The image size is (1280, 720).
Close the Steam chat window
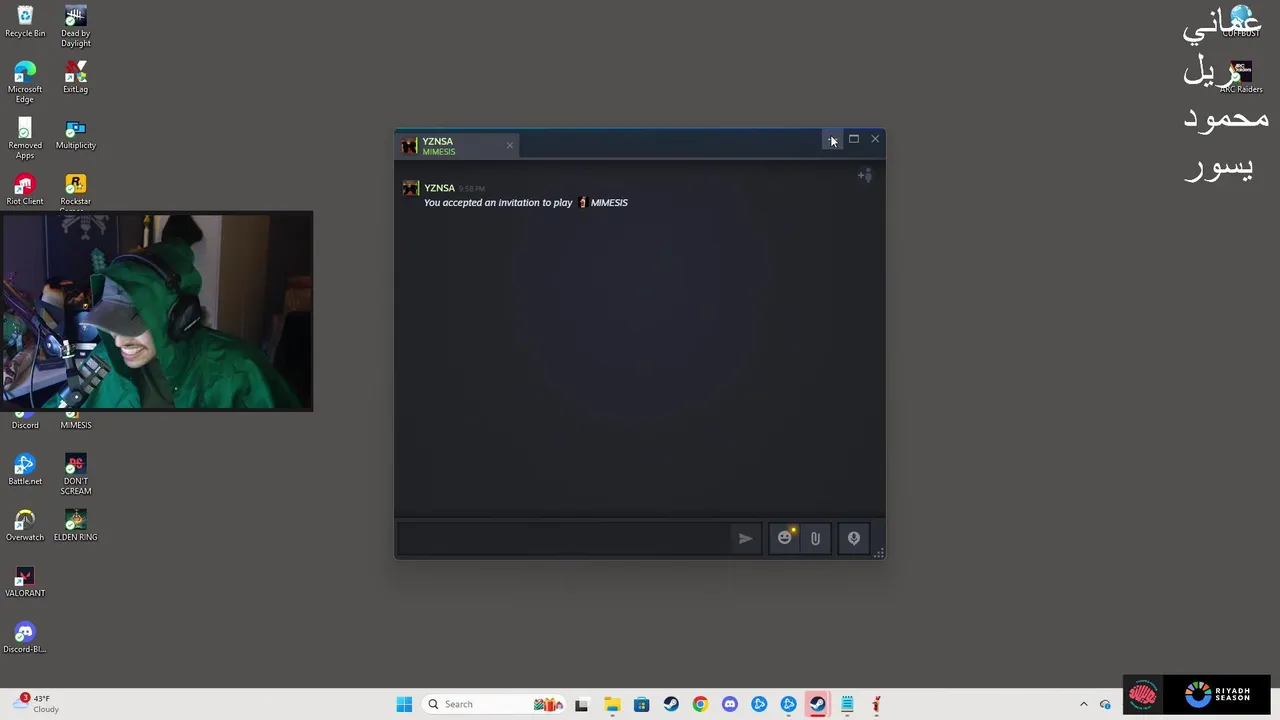tap(875, 139)
